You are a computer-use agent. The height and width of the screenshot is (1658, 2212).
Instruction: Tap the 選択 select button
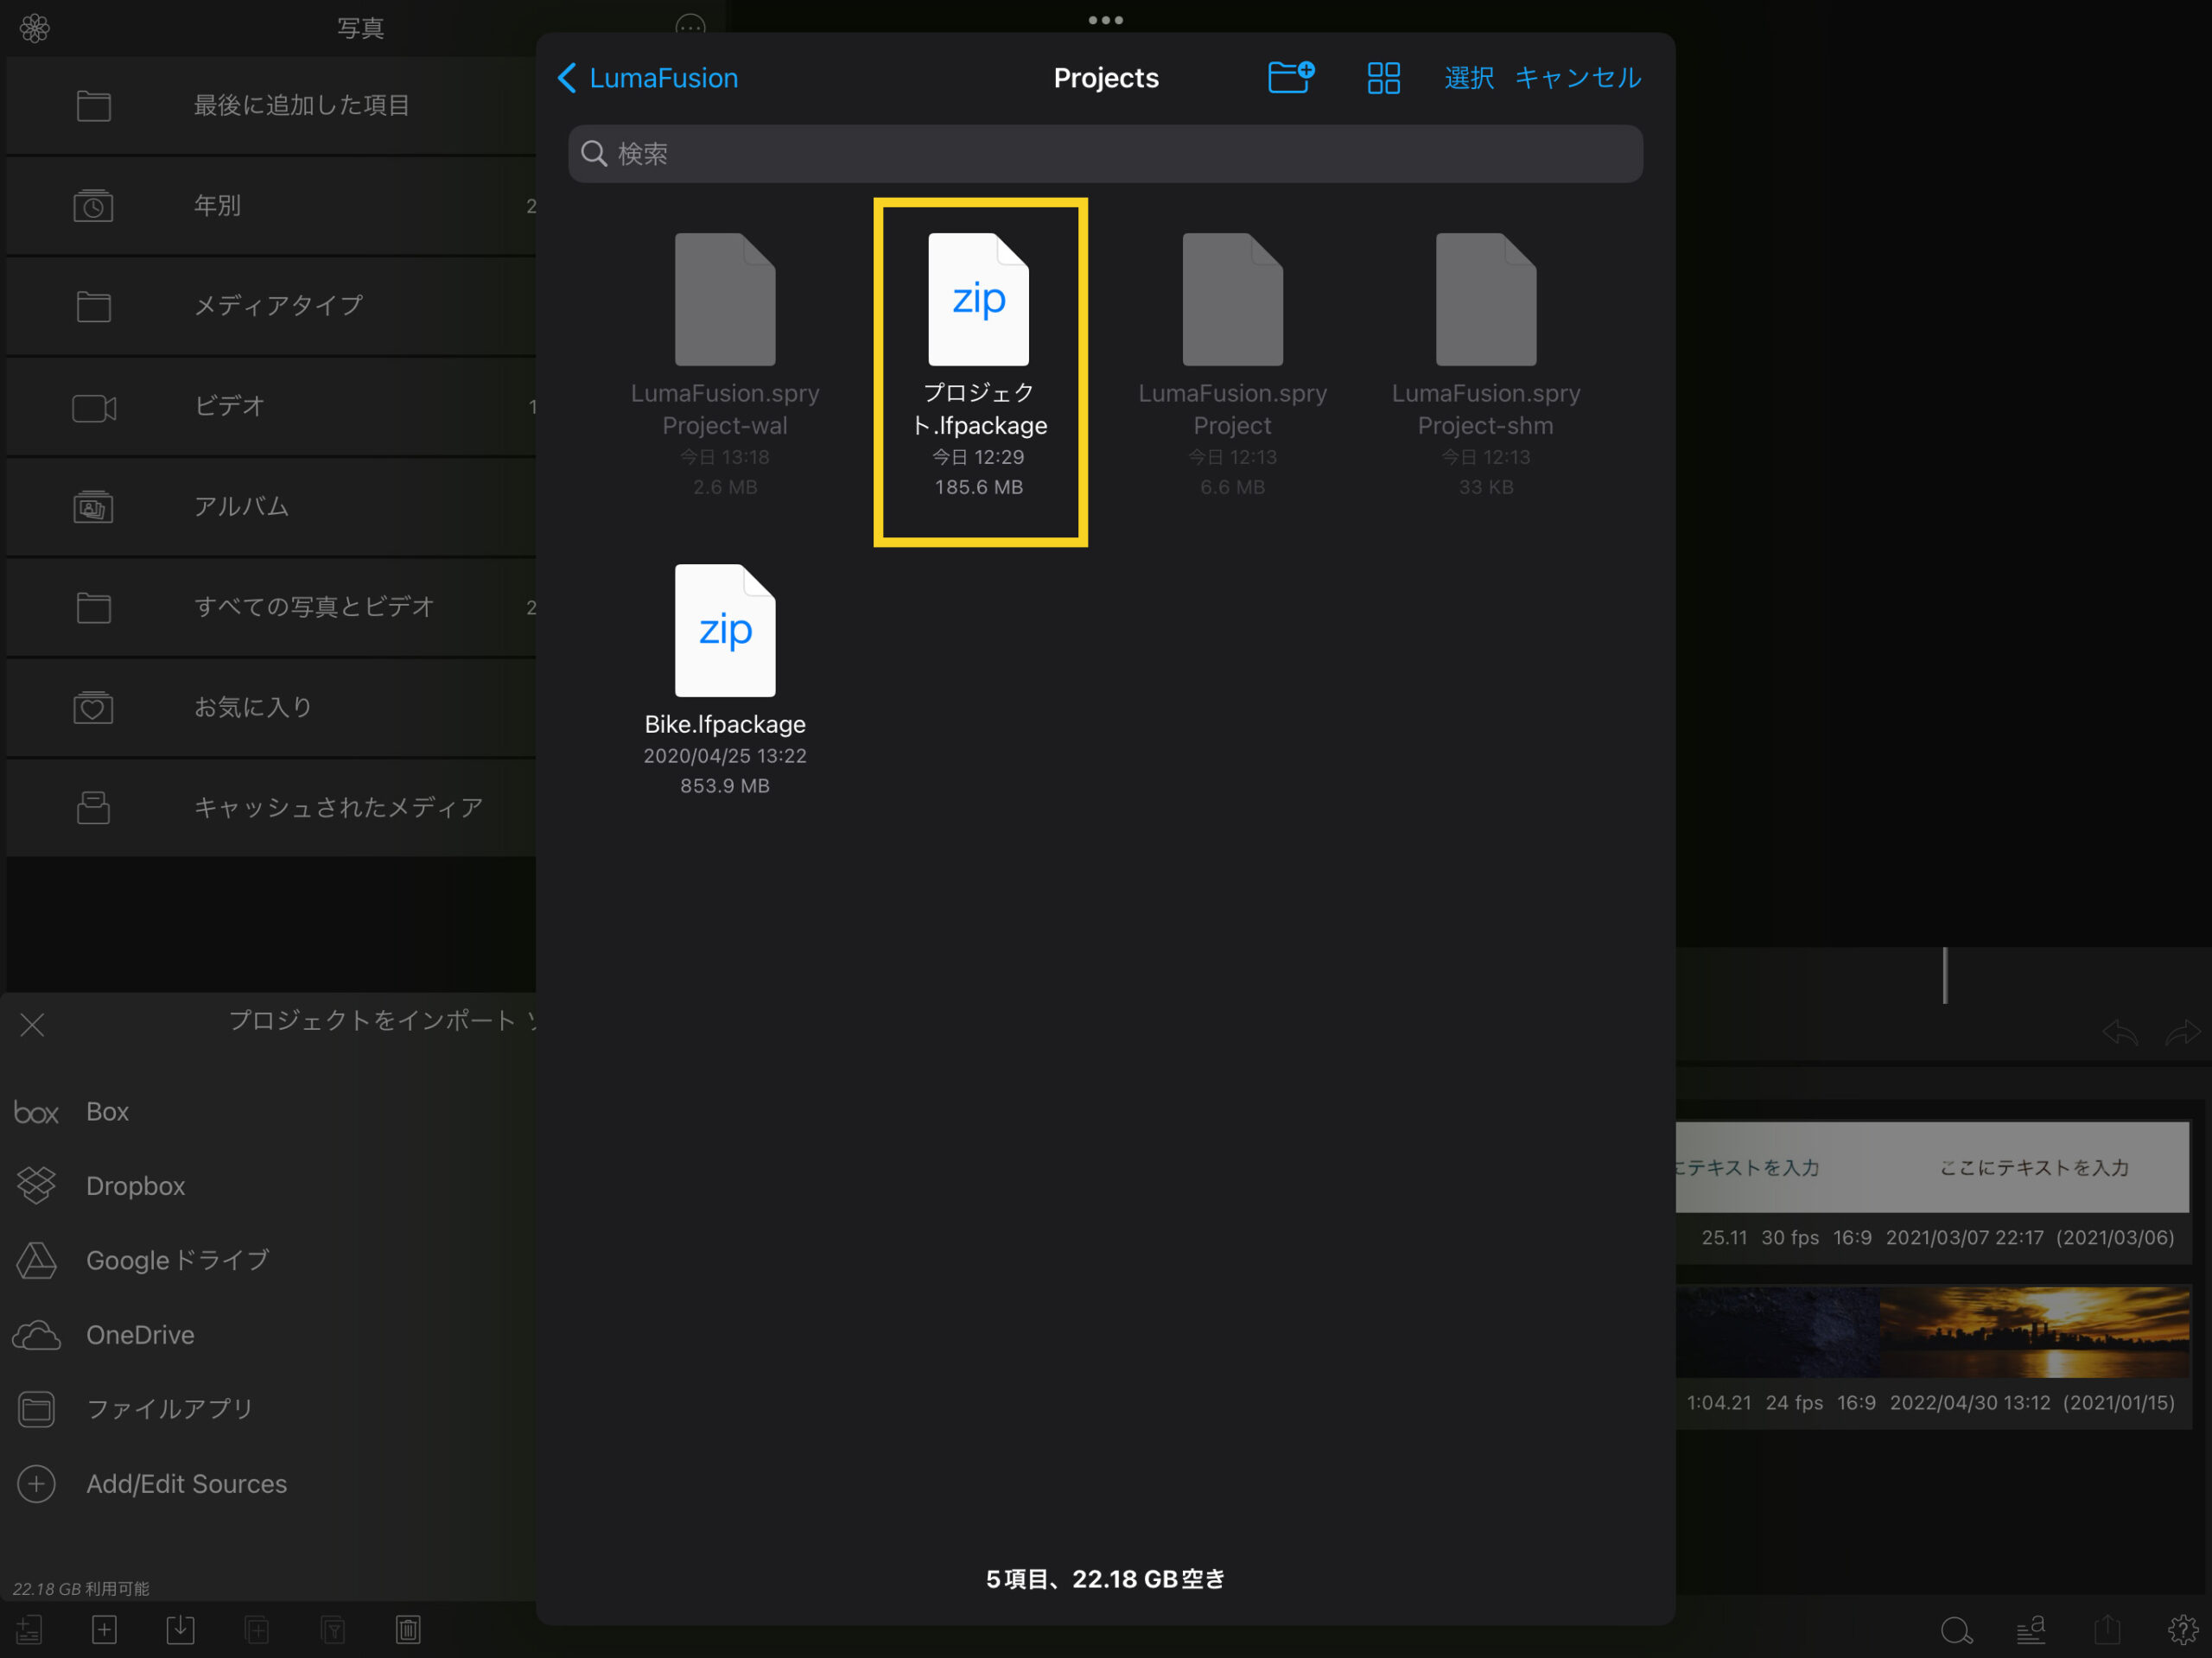click(1468, 78)
